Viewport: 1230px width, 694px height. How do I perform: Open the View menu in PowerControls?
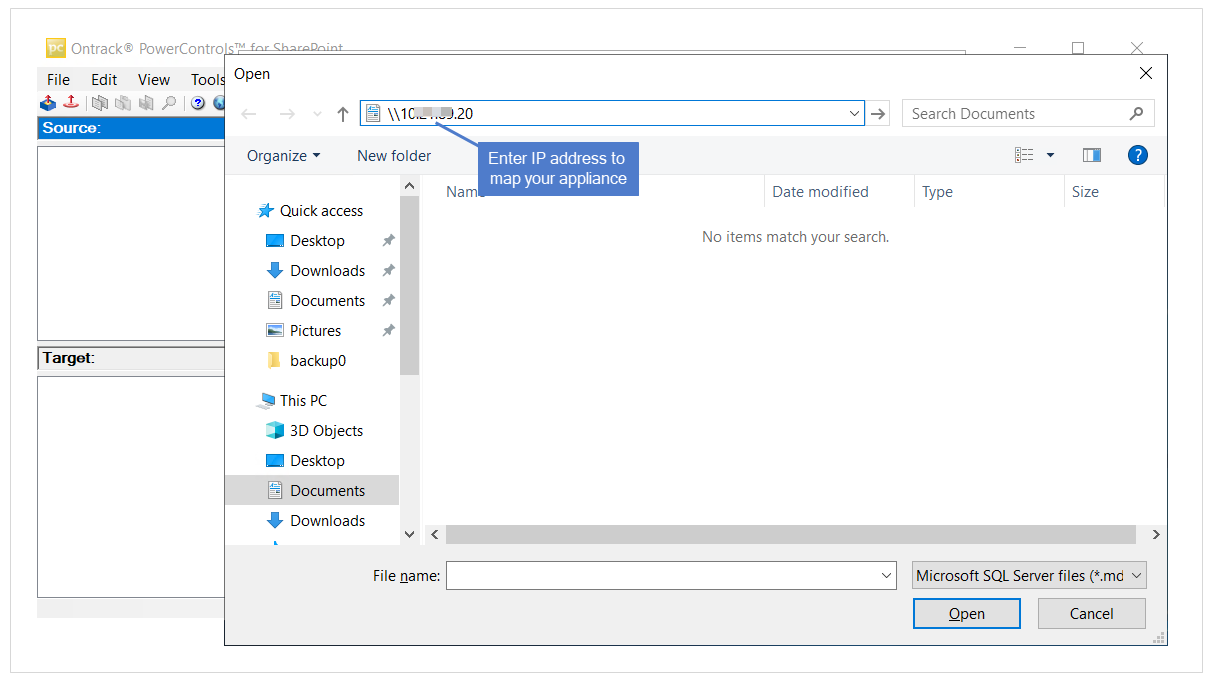154,80
